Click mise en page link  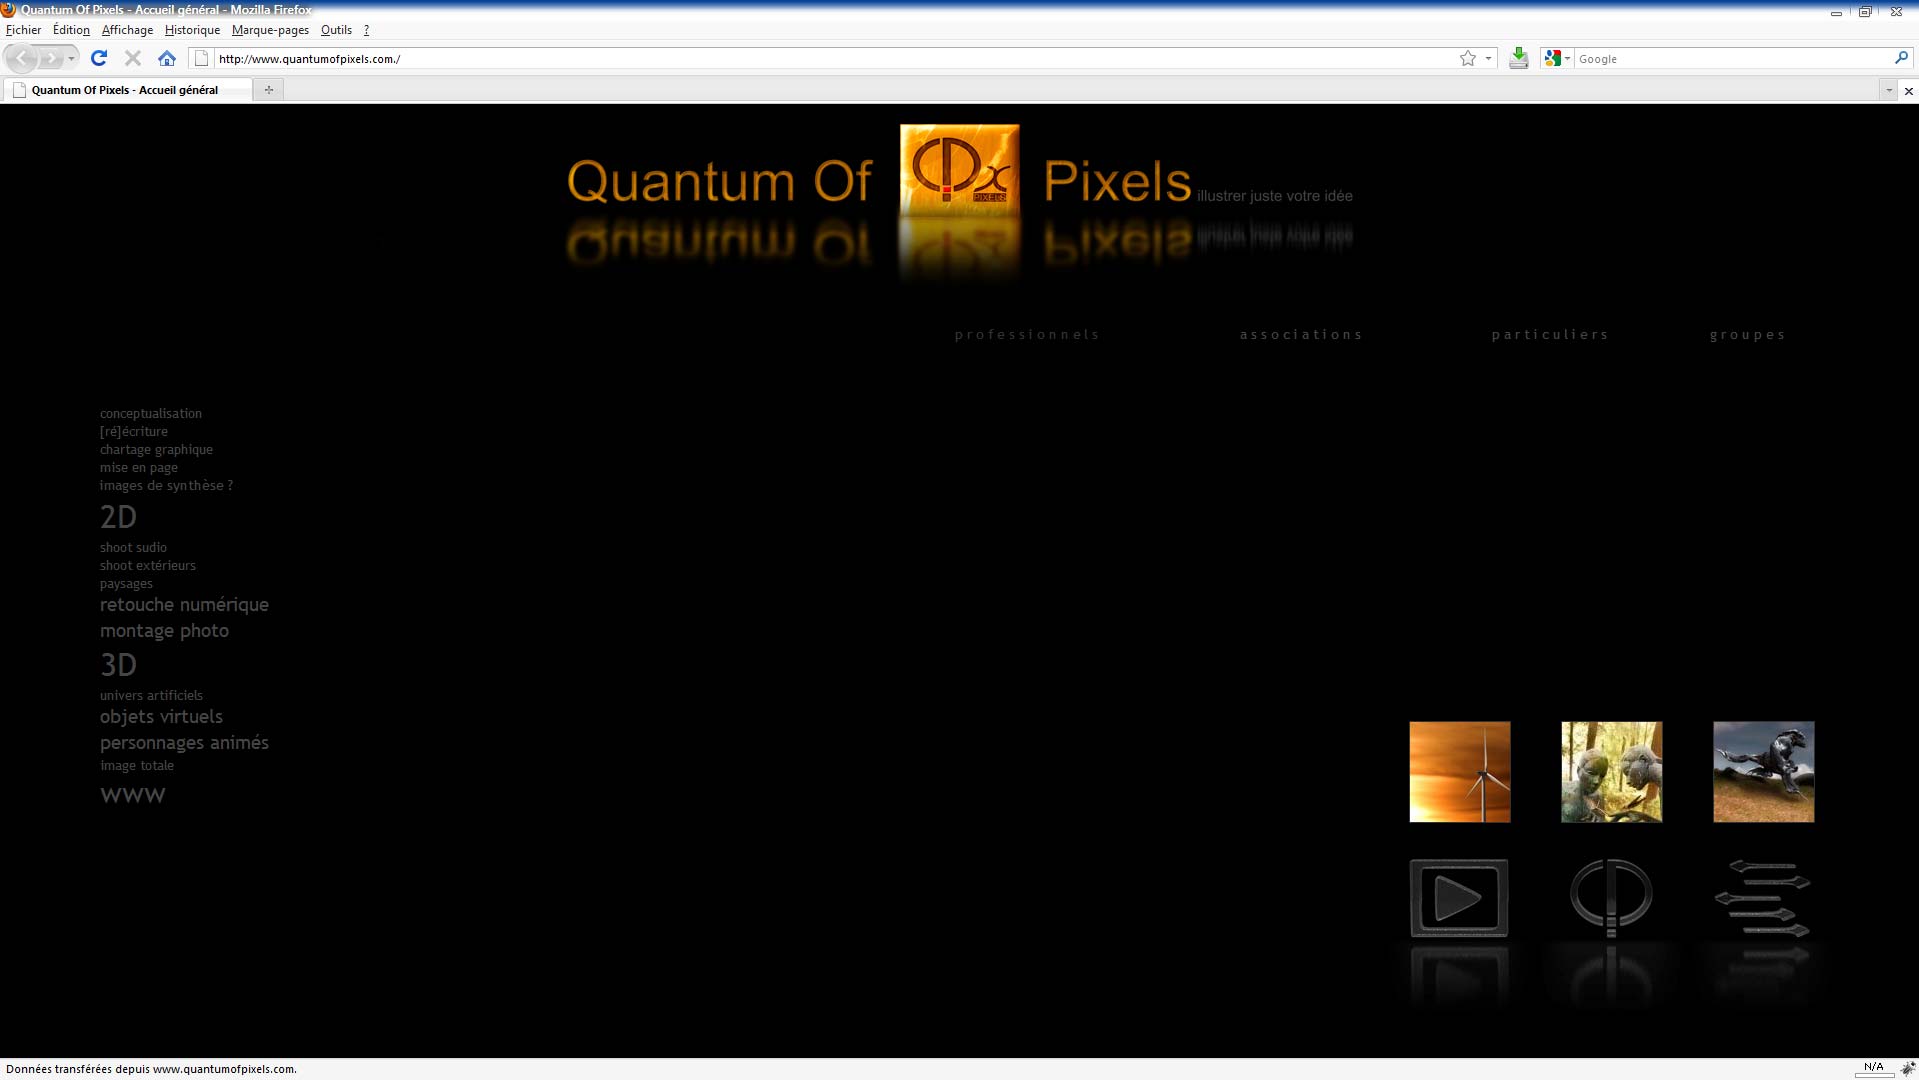click(x=139, y=467)
